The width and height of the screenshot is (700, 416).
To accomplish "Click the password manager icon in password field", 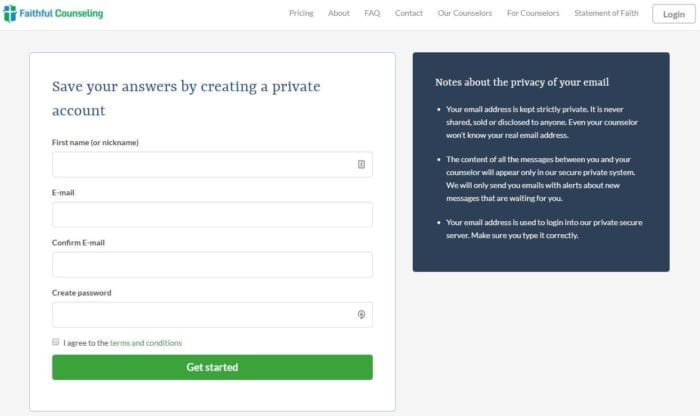I will click(361, 315).
